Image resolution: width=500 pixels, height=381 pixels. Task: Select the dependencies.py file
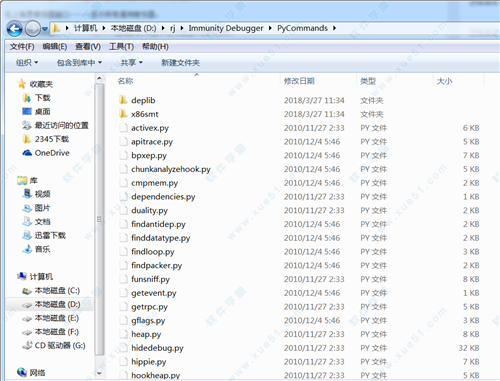tap(157, 197)
